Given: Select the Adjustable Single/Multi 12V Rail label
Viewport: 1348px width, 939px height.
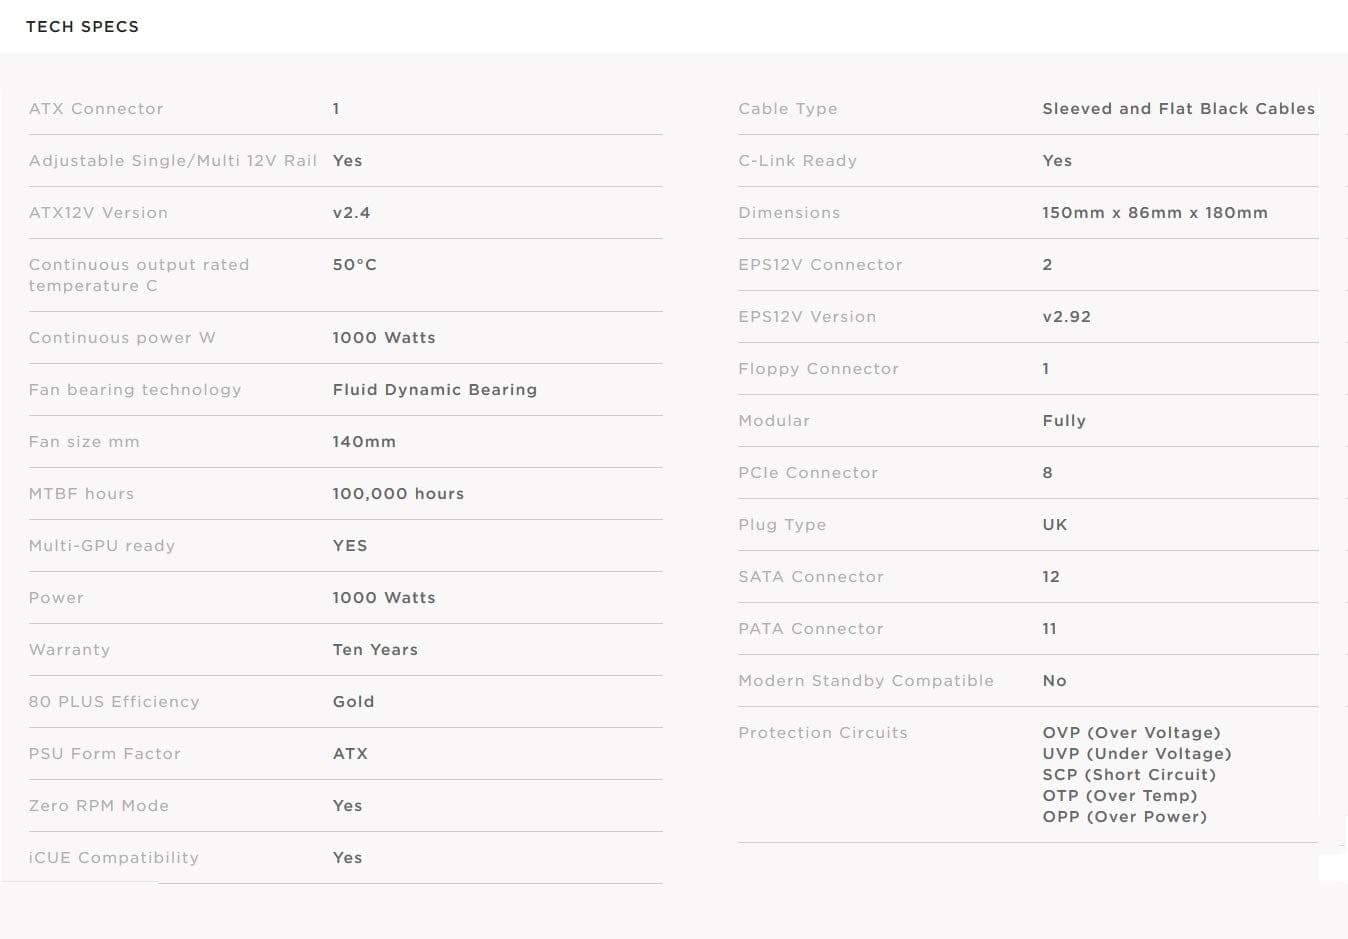Looking at the screenshot, I should (173, 161).
